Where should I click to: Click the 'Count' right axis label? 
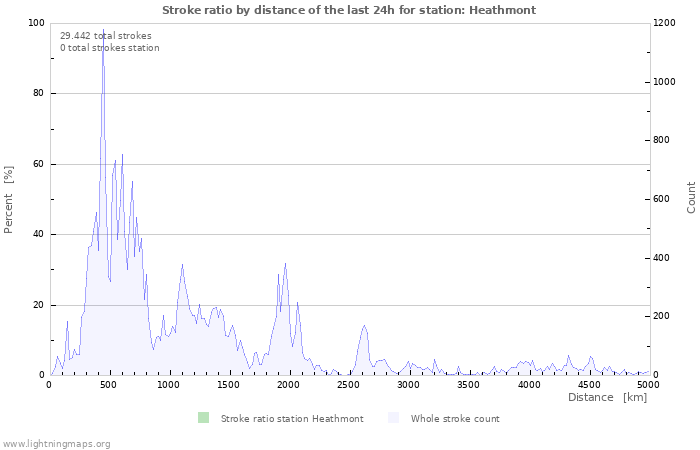691,197
